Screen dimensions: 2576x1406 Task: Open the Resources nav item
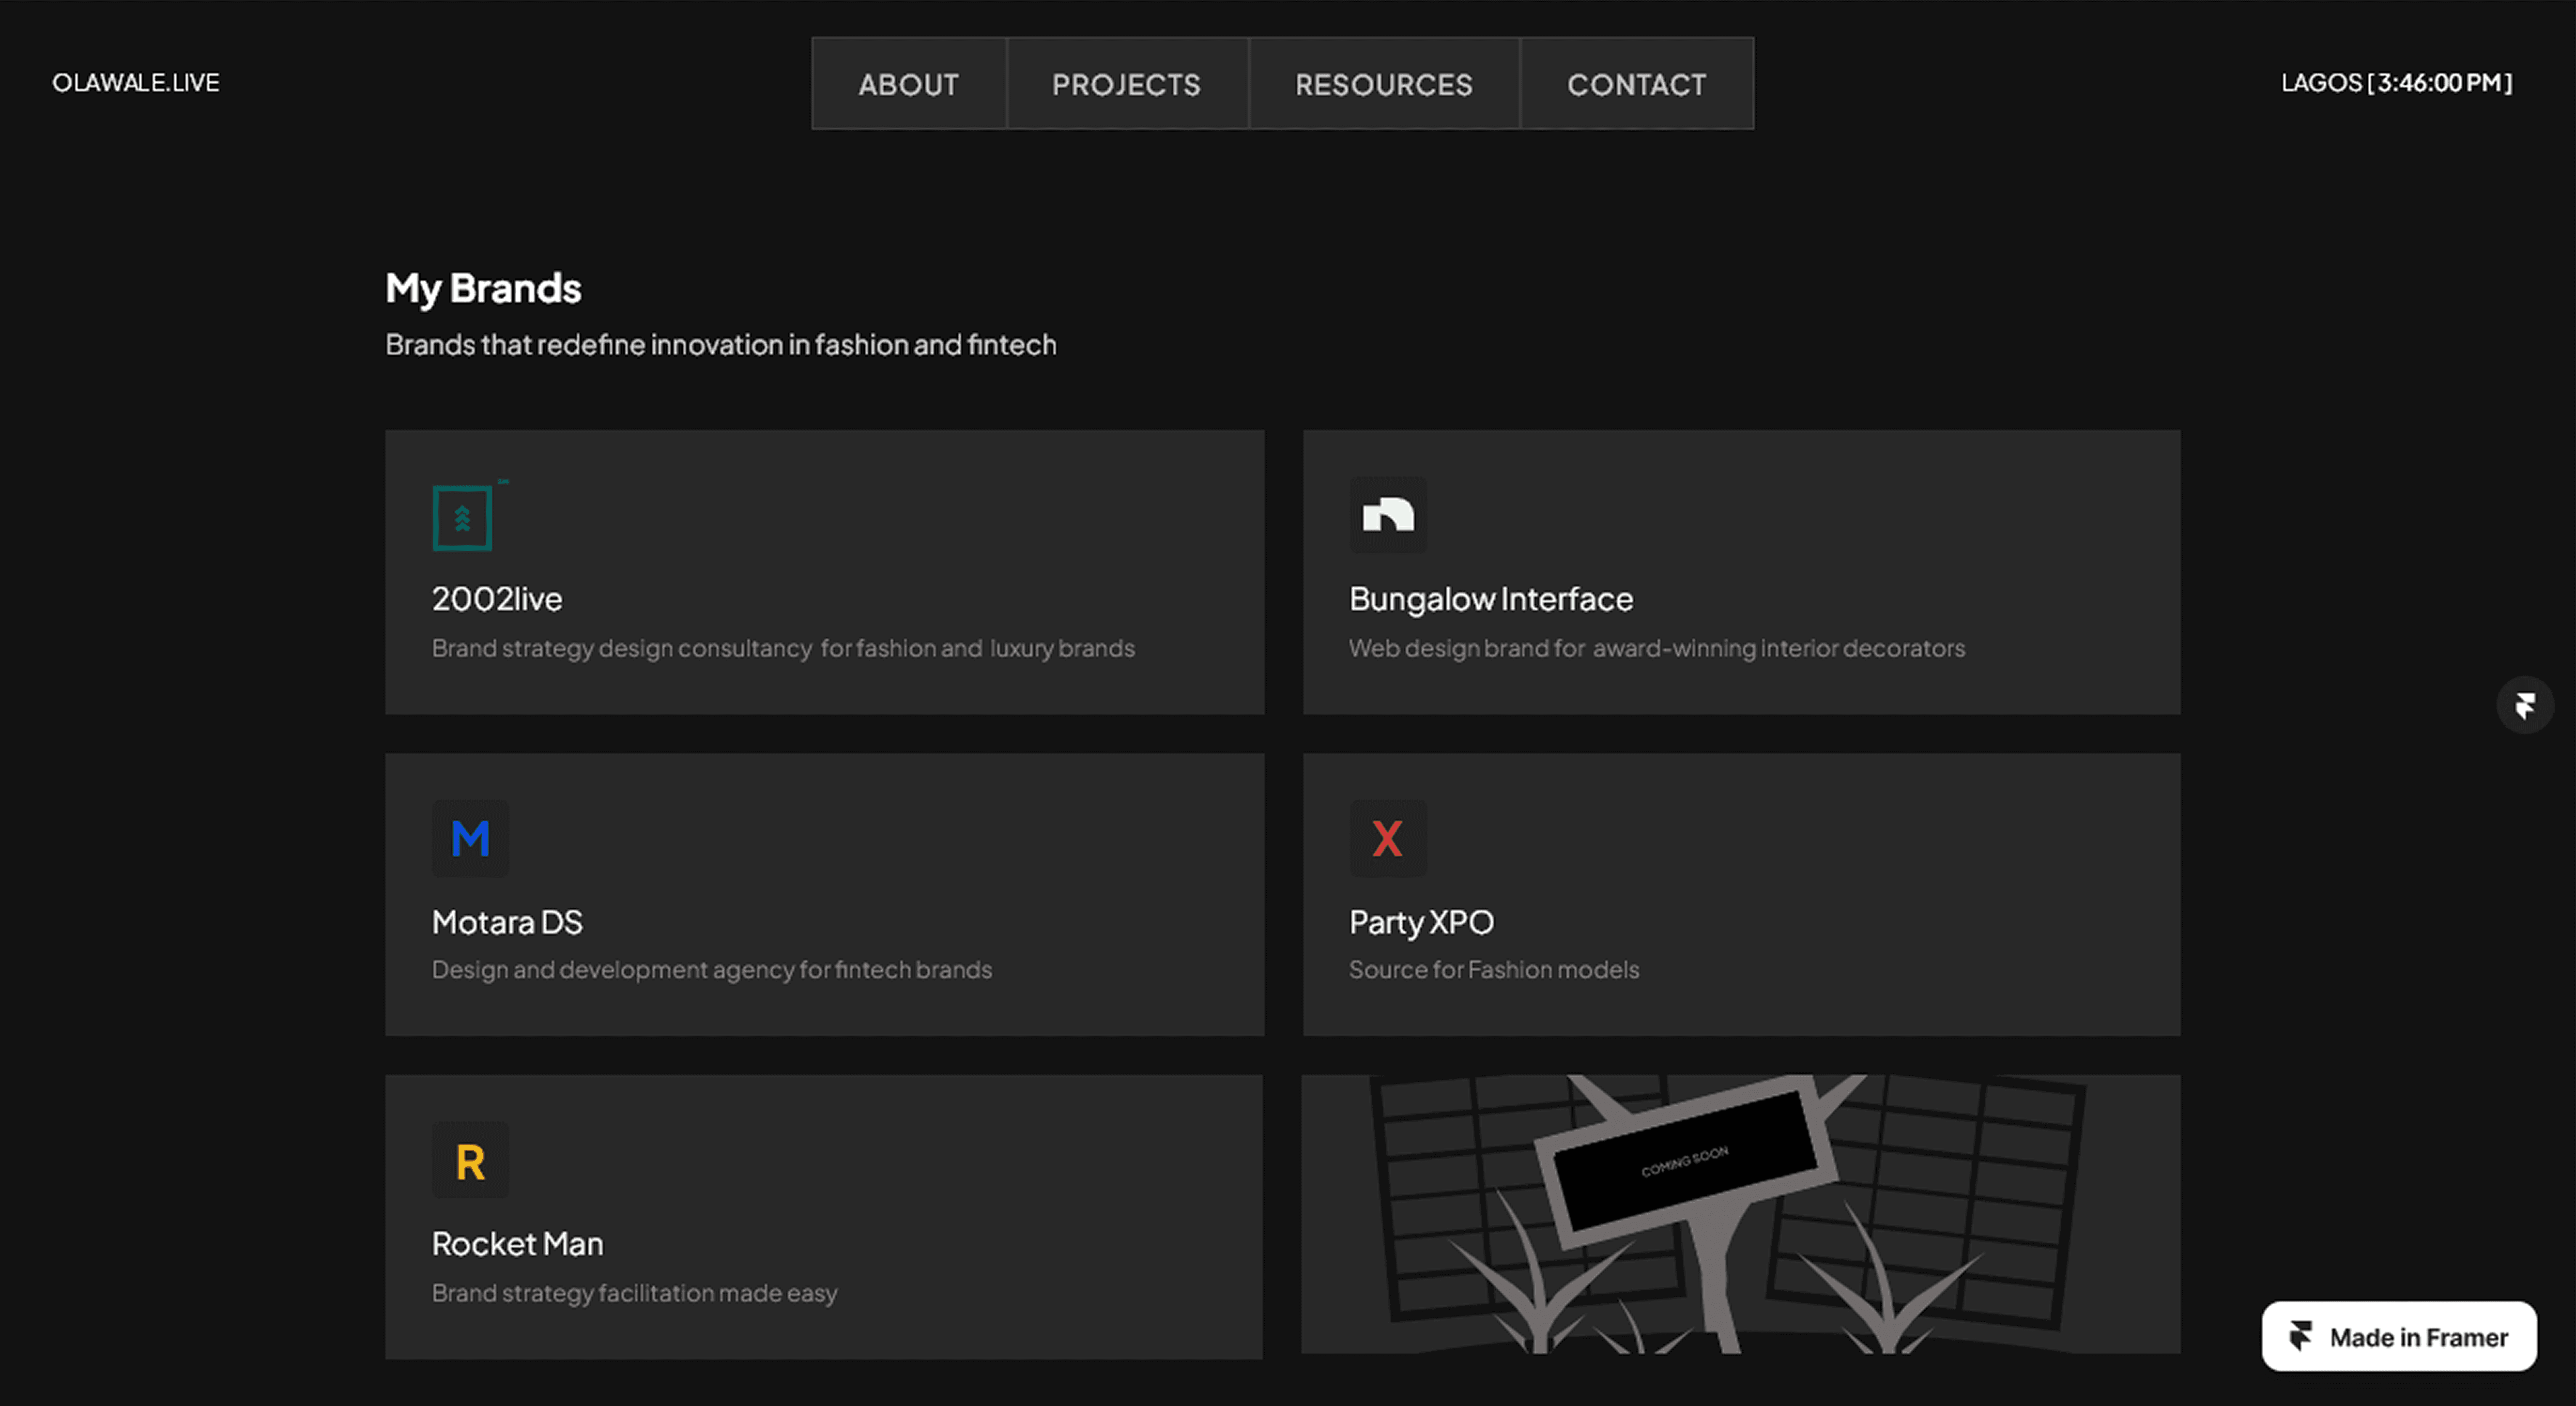tap(1383, 84)
